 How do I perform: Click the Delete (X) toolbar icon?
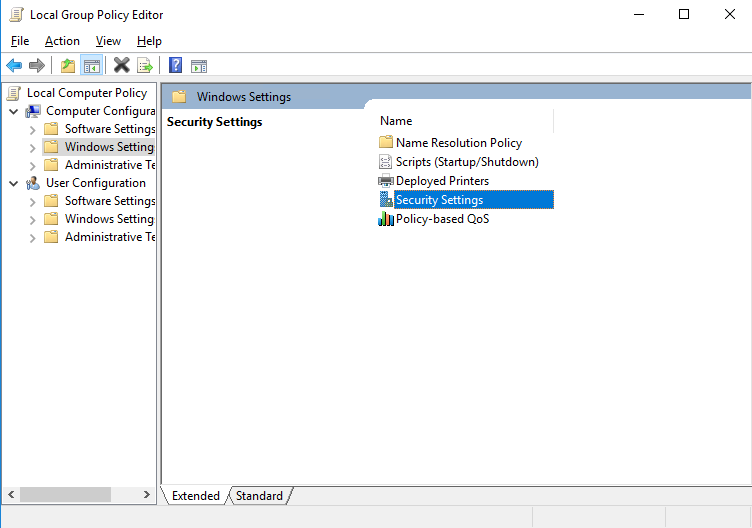(121, 66)
